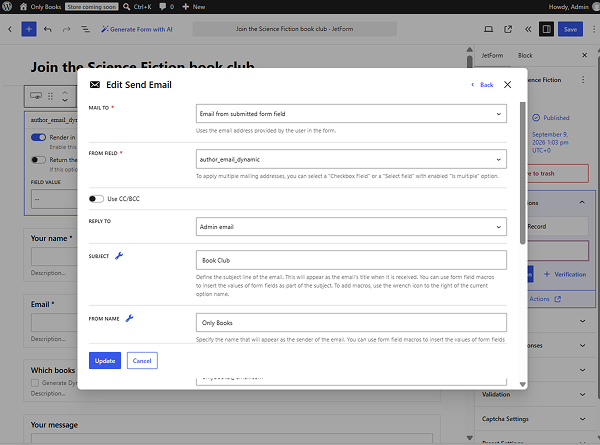The width and height of the screenshot is (600, 445).
Task: Grab the block drag handle icon
Action: click(x=51, y=96)
